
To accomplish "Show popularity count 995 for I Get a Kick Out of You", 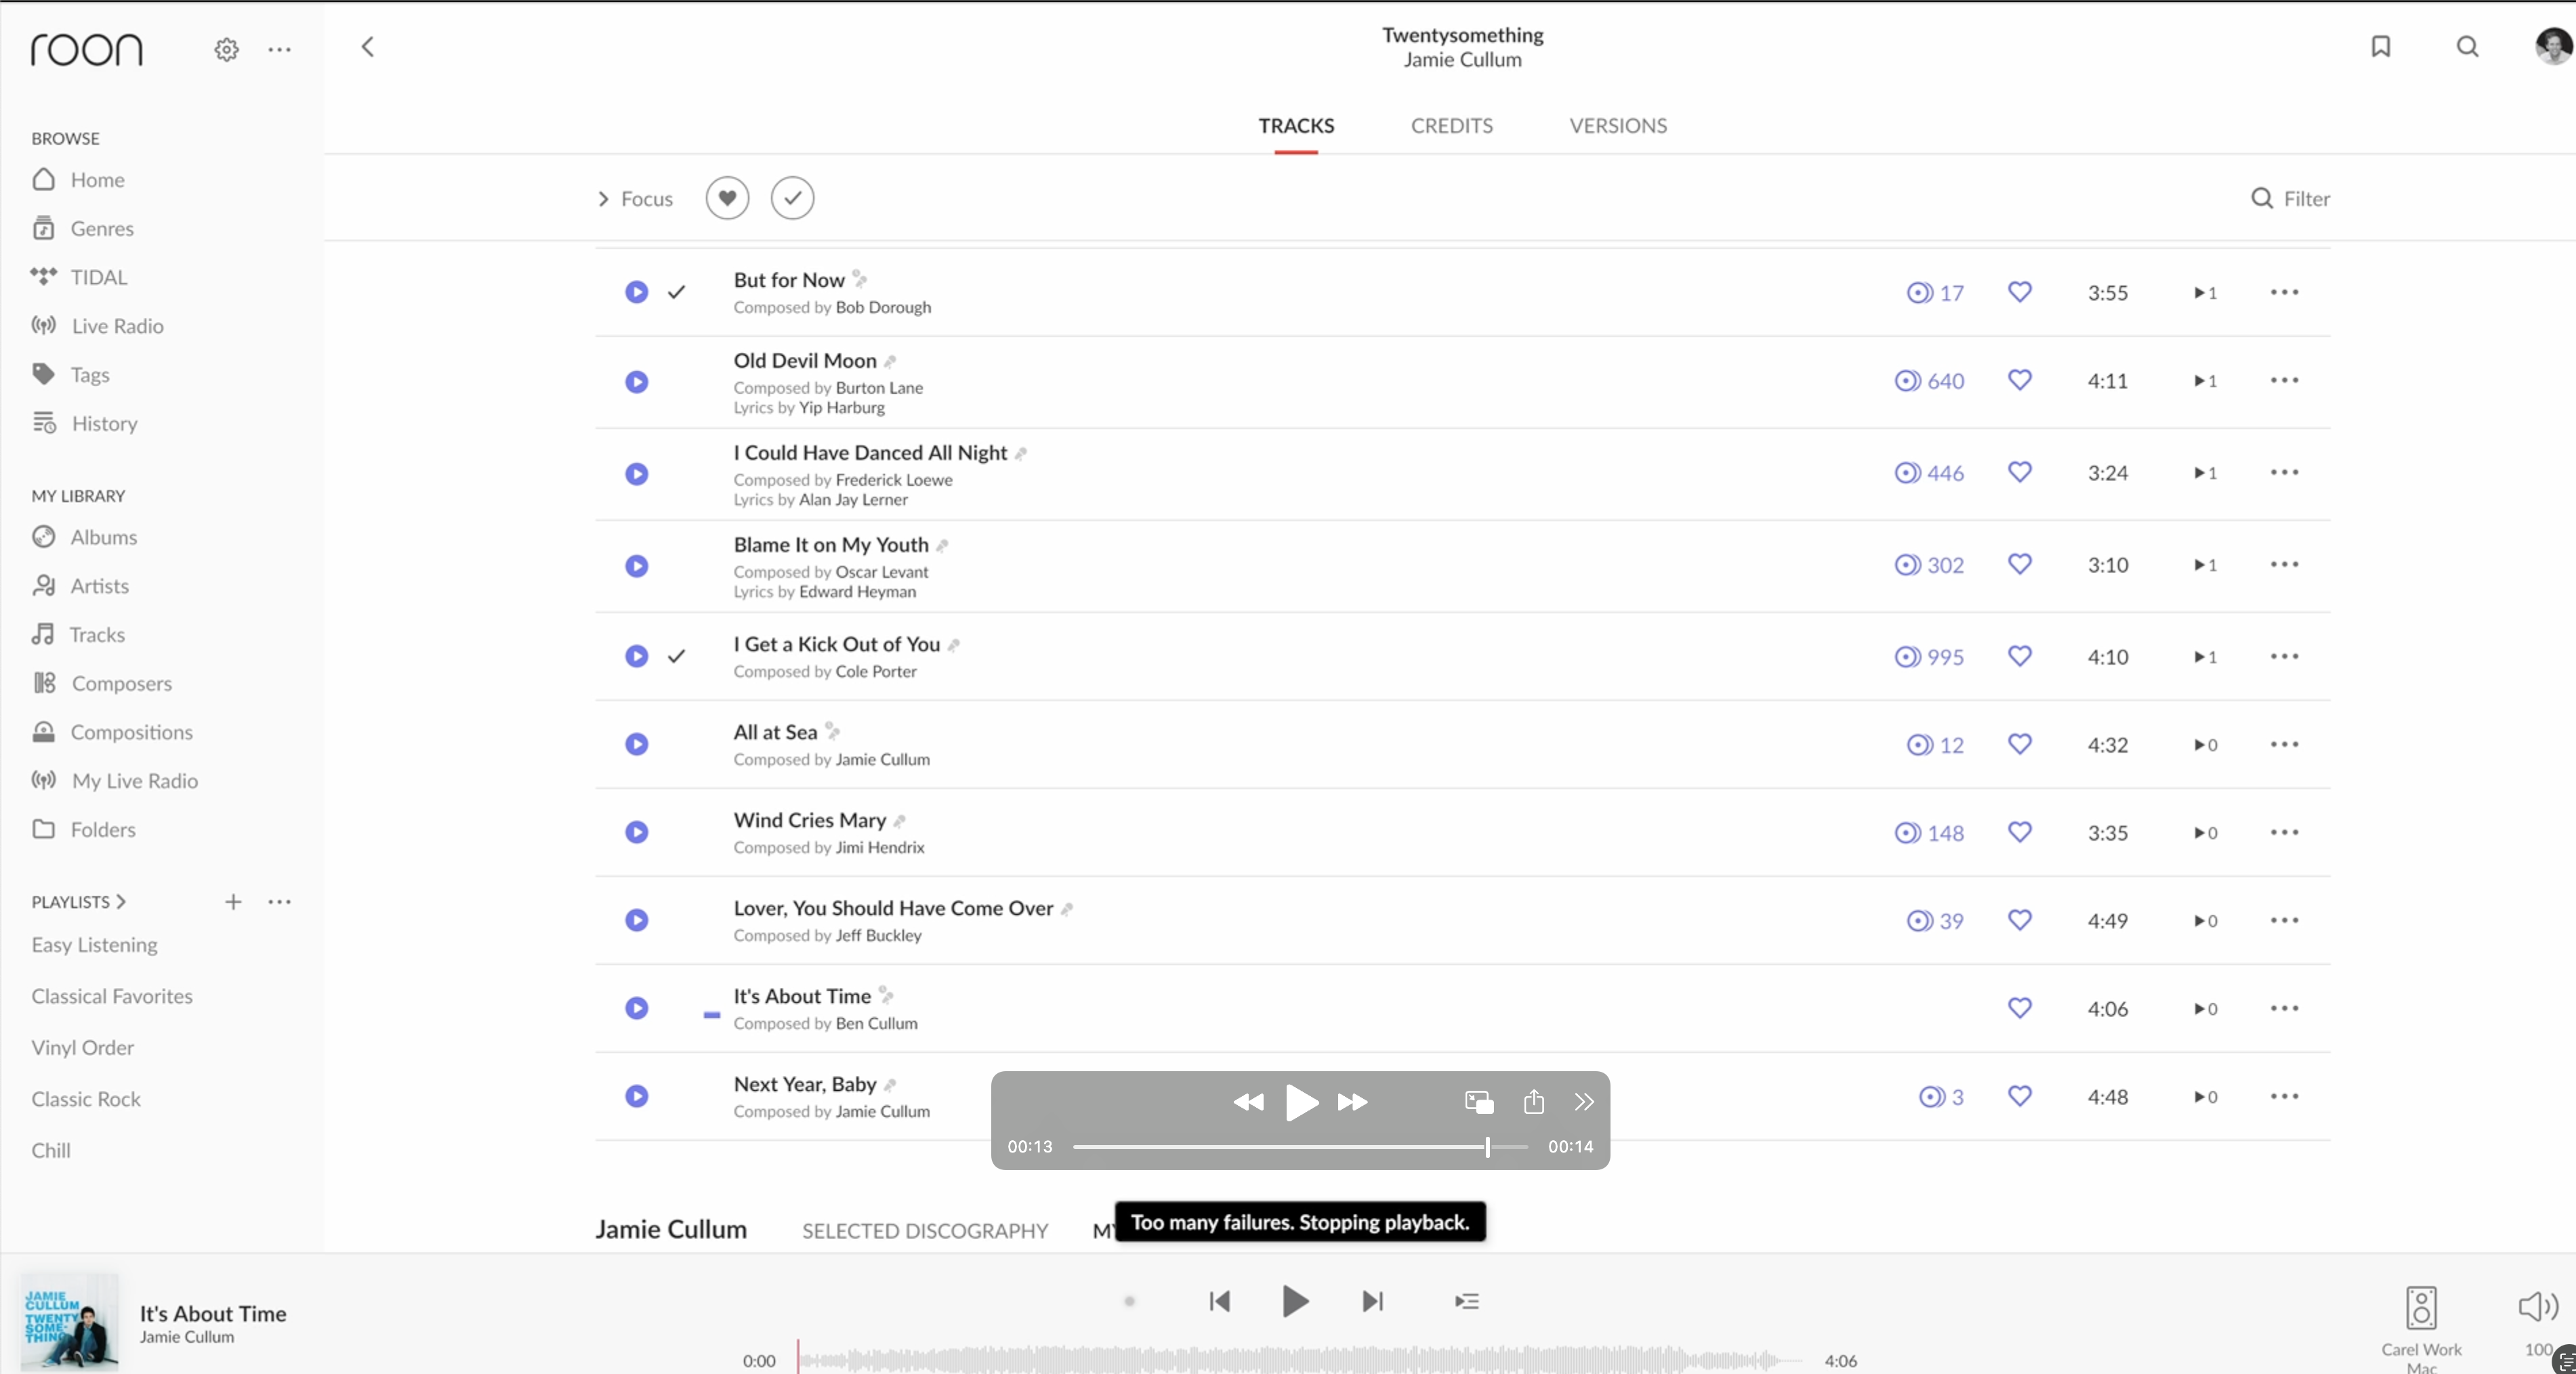I will (x=1929, y=657).
